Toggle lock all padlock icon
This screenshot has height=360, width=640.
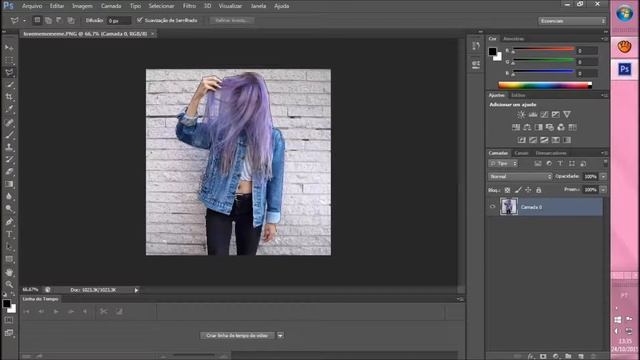tap(538, 190)
